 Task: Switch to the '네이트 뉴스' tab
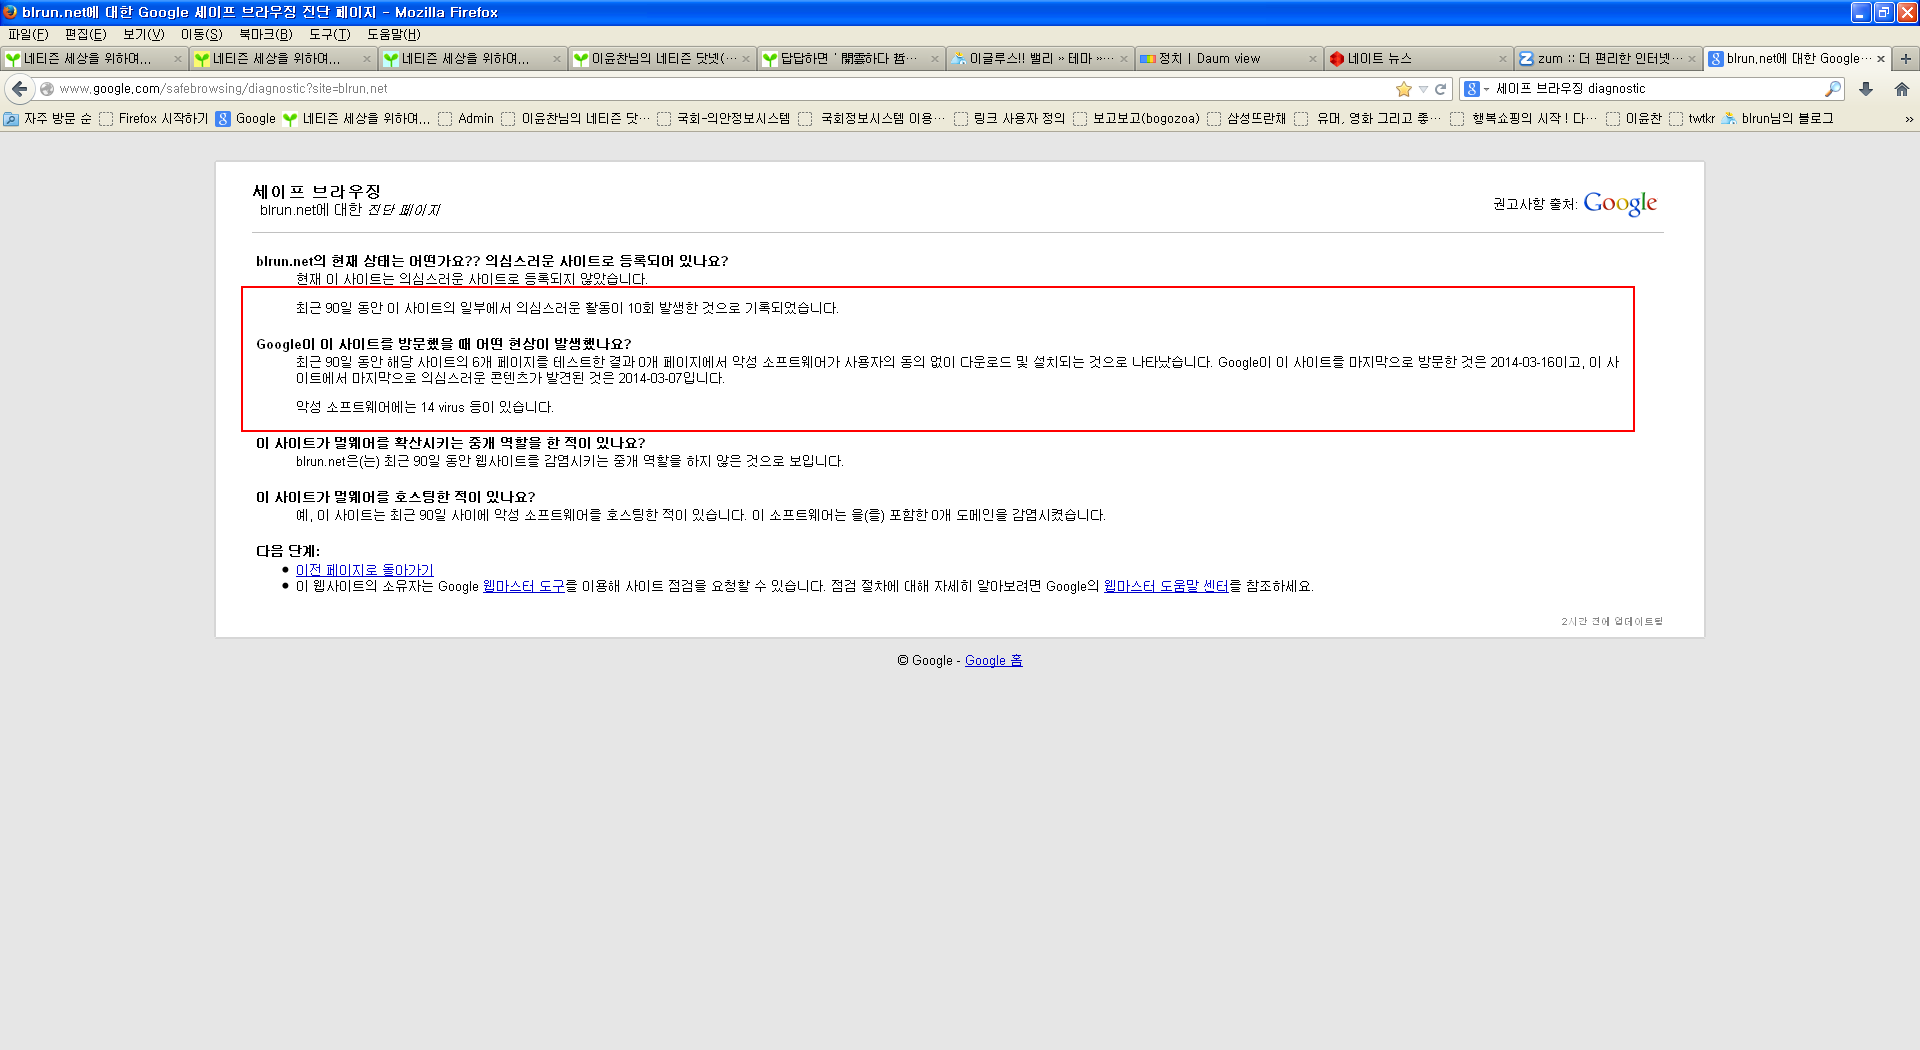(x=1418, y=59)
